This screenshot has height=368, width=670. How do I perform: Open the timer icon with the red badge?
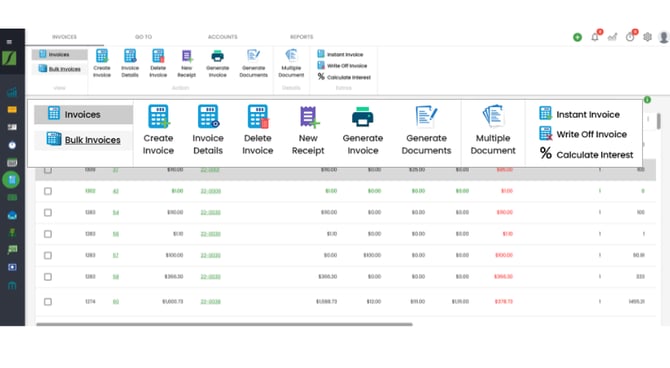[x=630, y=37]
